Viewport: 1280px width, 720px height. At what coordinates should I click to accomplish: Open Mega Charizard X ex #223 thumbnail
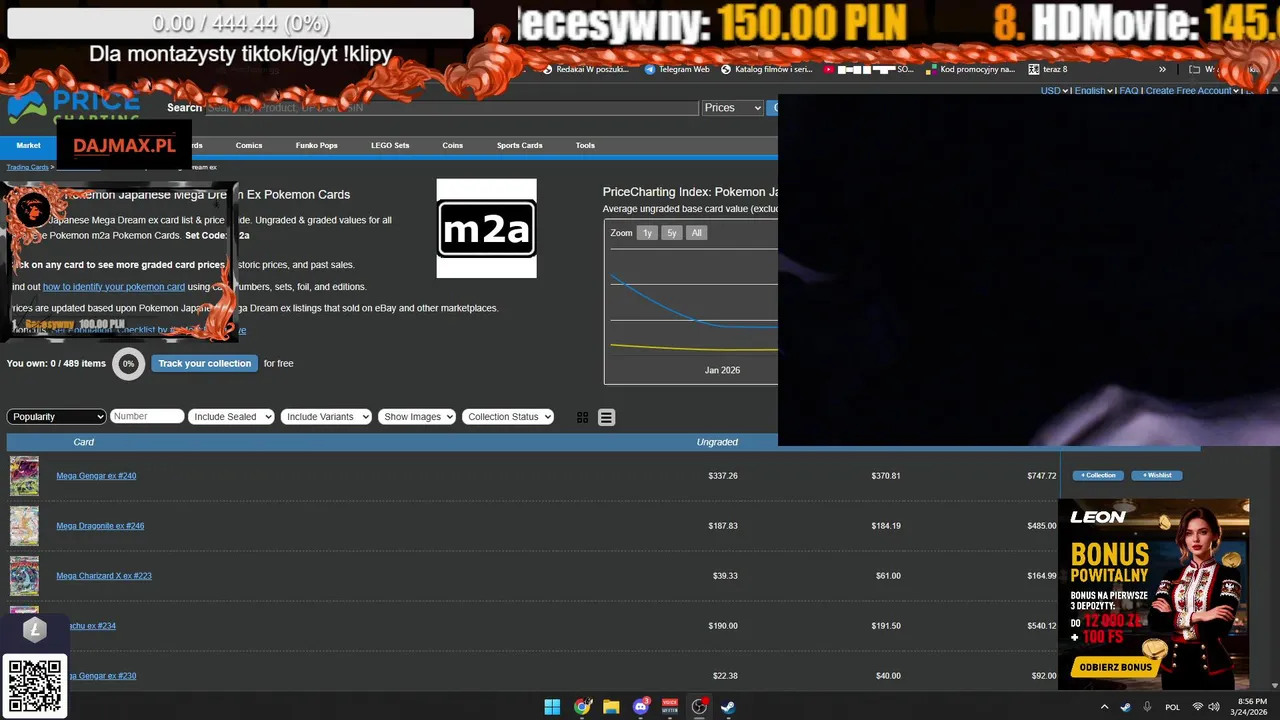pyautogui.click(x=24, y=576)
